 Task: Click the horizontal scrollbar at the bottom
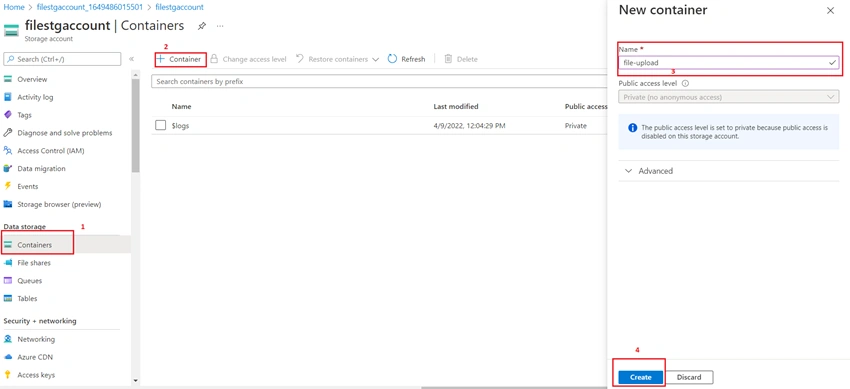[x=515, y=387]
